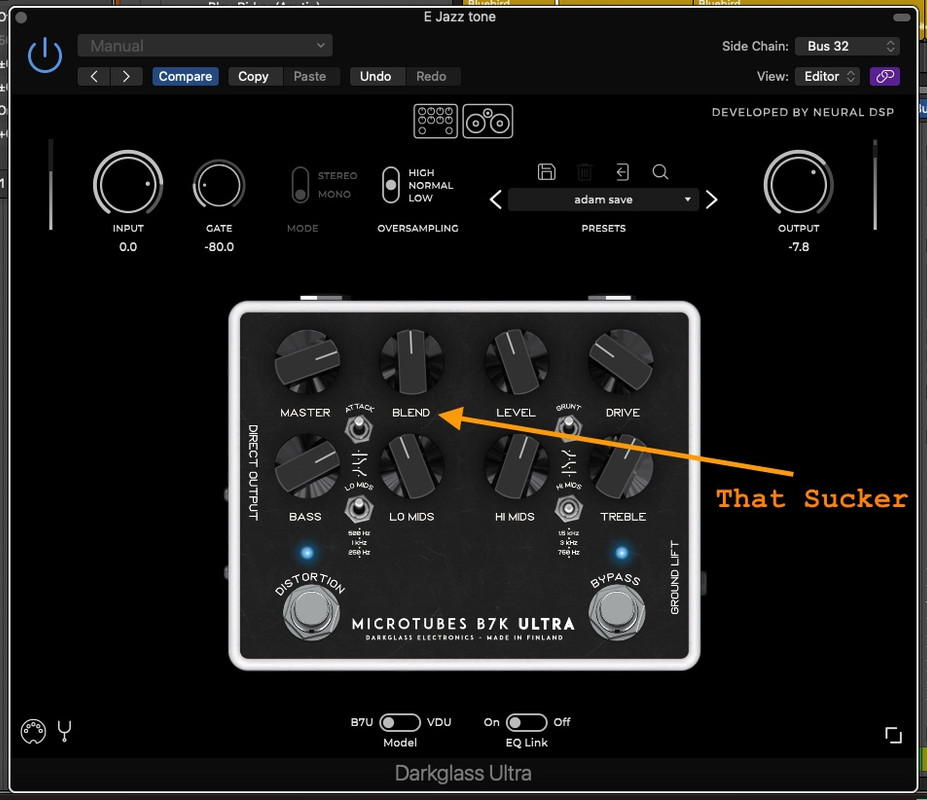Open the View Editor dropdown
The height and width of the screenshot is (800, 927).
pos(827,76)
